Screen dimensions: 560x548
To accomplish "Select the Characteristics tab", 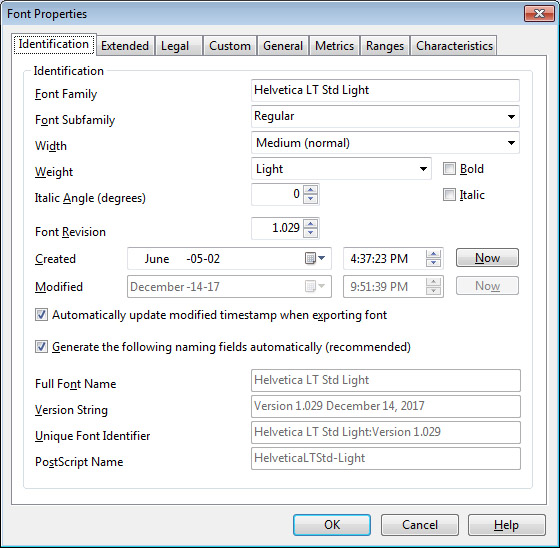I will point(454,46).
